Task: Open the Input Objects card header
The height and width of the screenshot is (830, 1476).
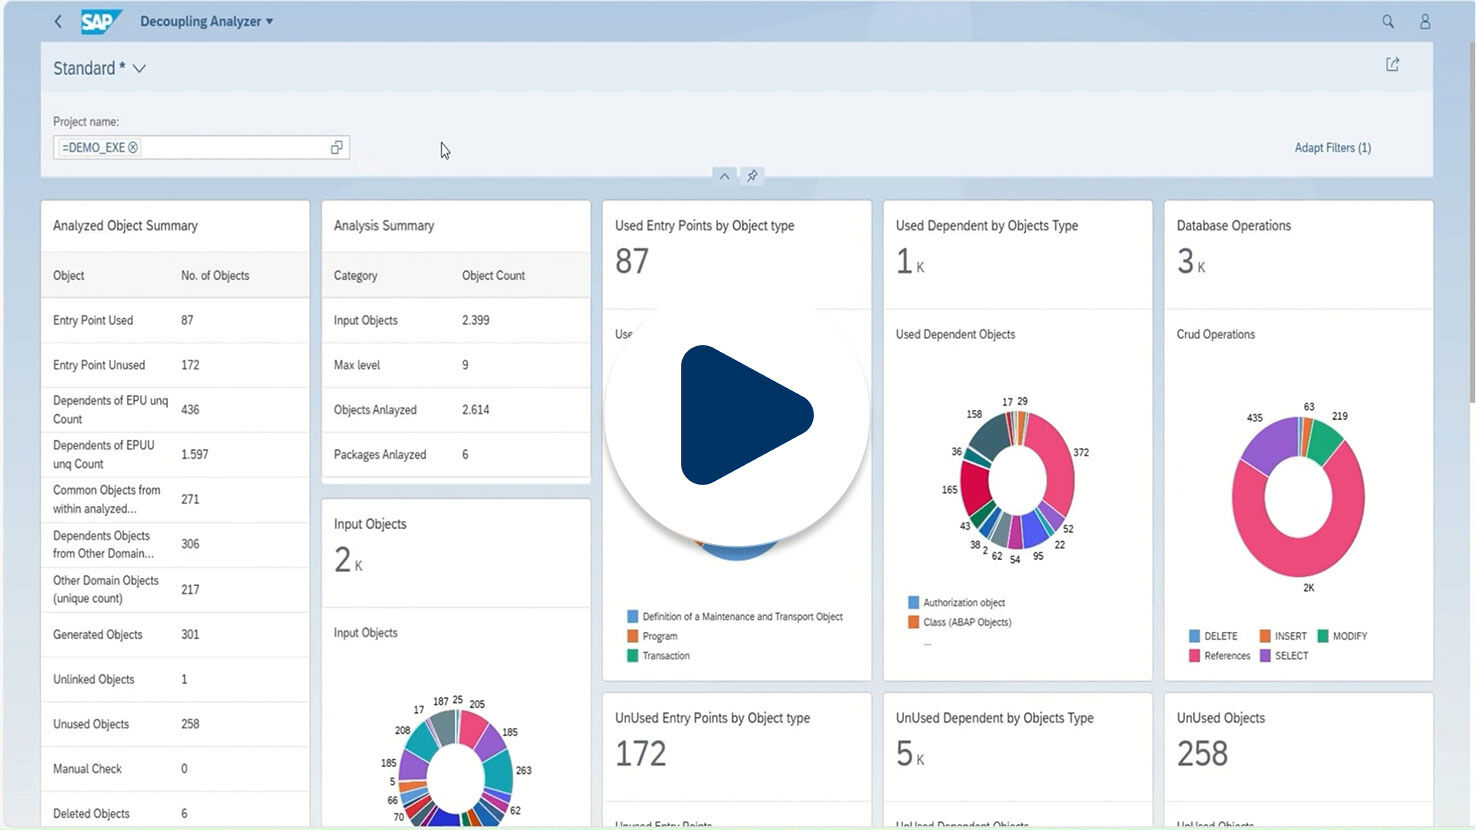Action: (456, 552)
